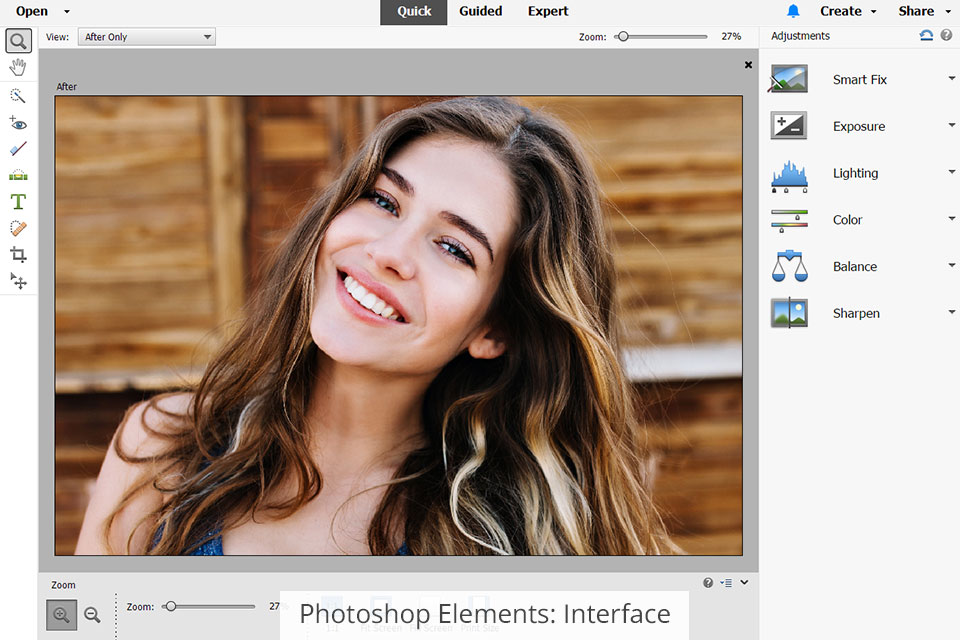Click the Exposure adjustment icon
This screenshot has width=960, height=640.
coord(789,126)
